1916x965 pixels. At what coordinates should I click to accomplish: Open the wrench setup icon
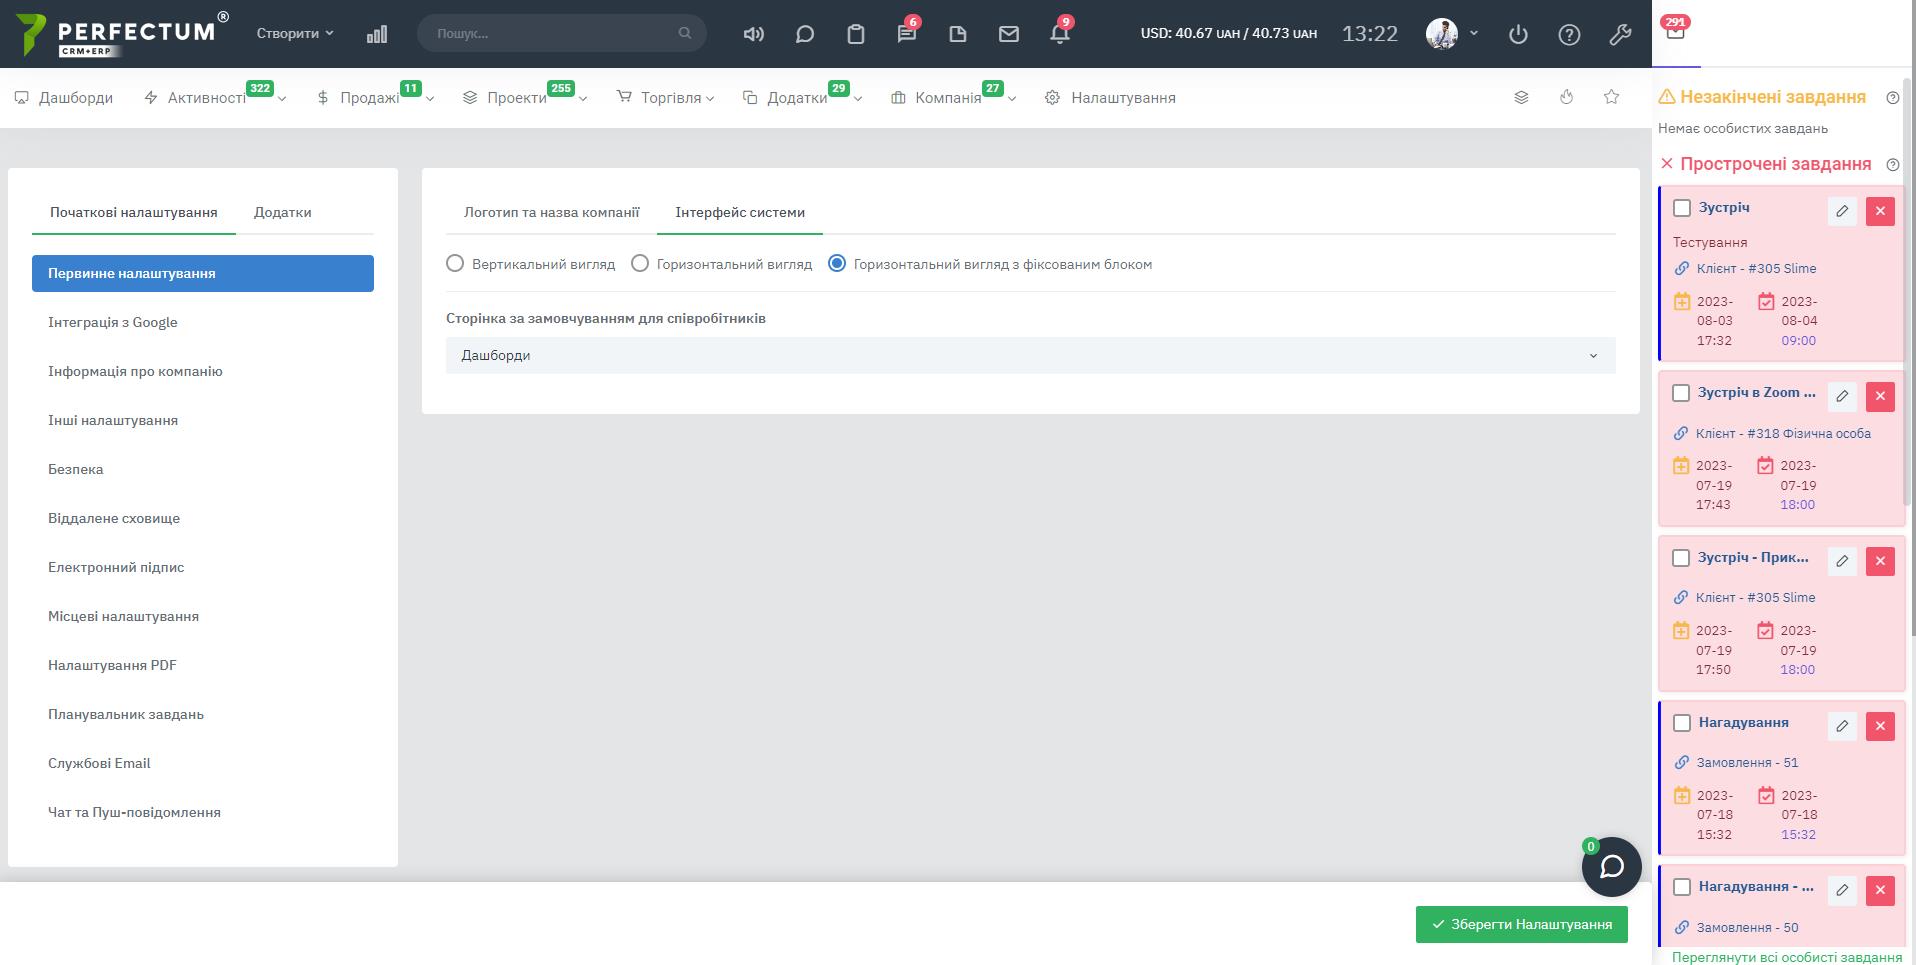coord(1620,34)
